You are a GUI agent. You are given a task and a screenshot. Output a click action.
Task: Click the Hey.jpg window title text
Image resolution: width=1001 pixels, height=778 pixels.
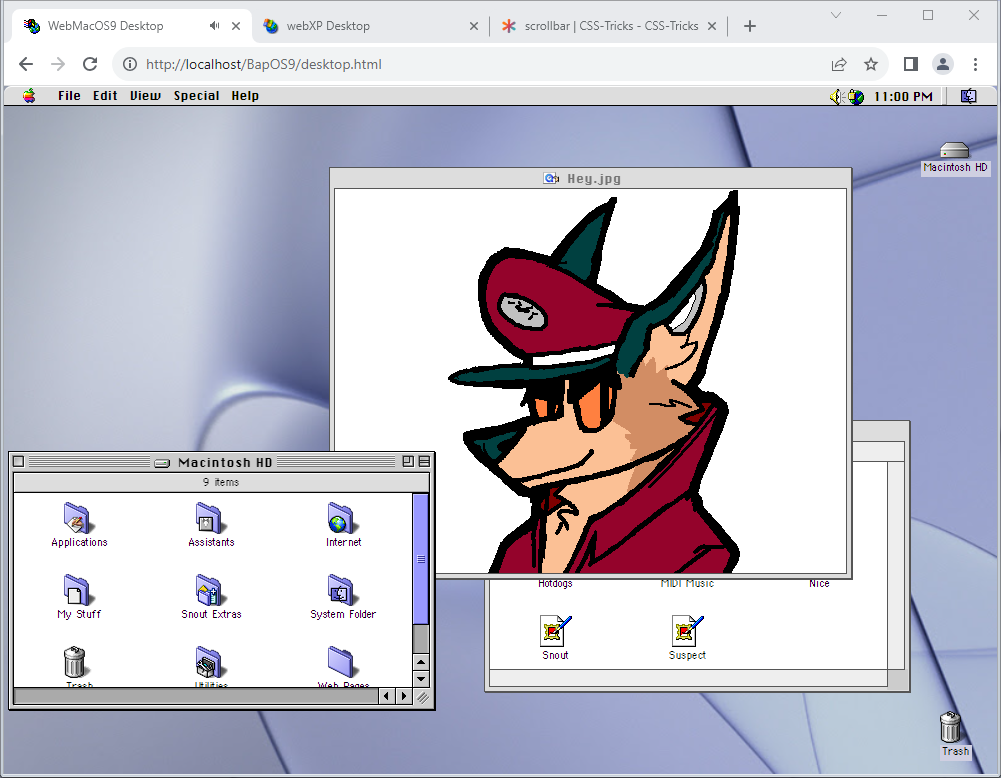[594, 179]
